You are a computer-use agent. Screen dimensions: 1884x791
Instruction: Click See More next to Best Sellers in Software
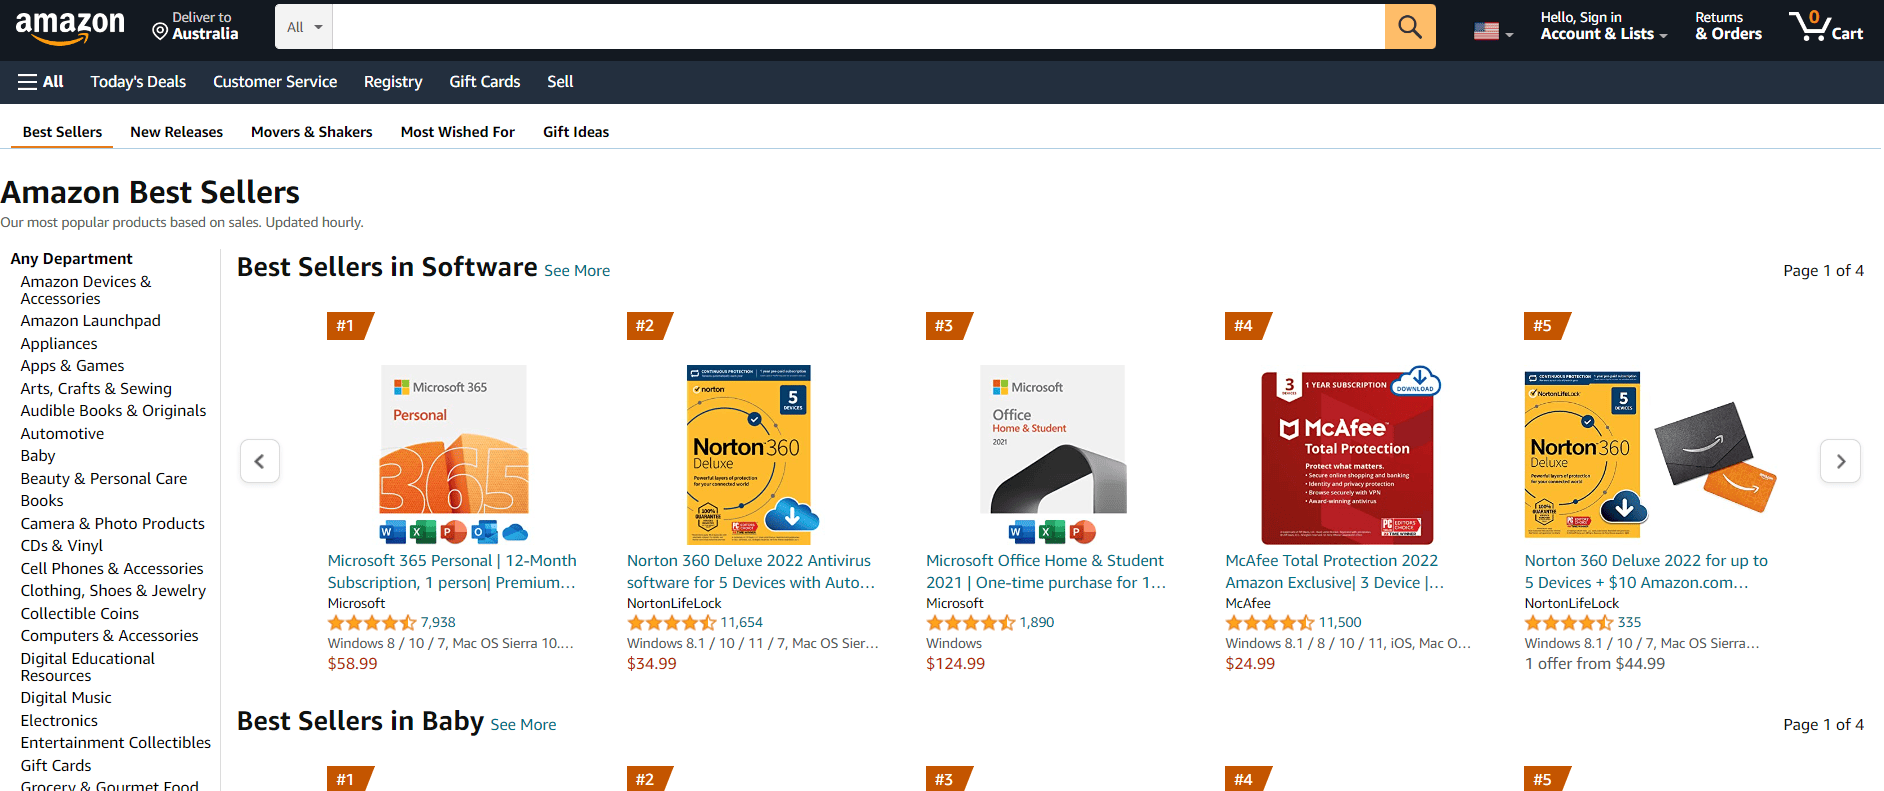[577, 270]
